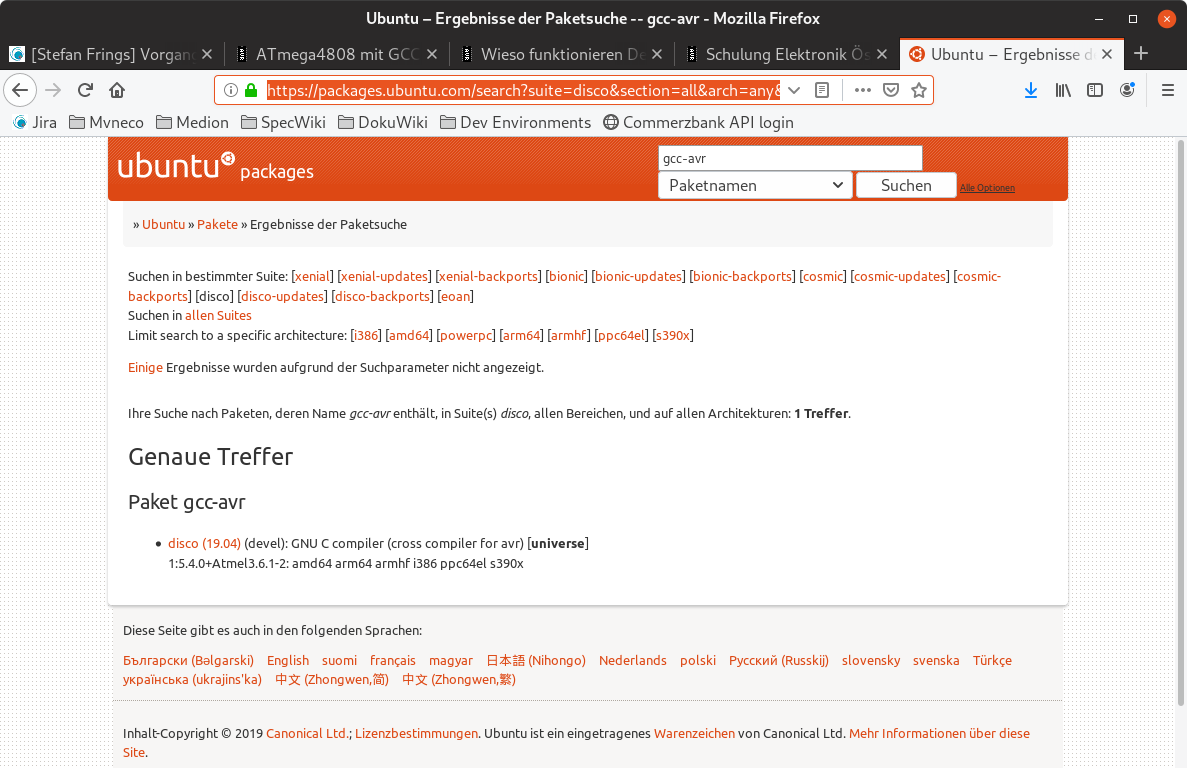Close the Stefan Frings tab
Image resolution: width=1187 pixels, height=768 pixels.
click(x=207, y=54)
